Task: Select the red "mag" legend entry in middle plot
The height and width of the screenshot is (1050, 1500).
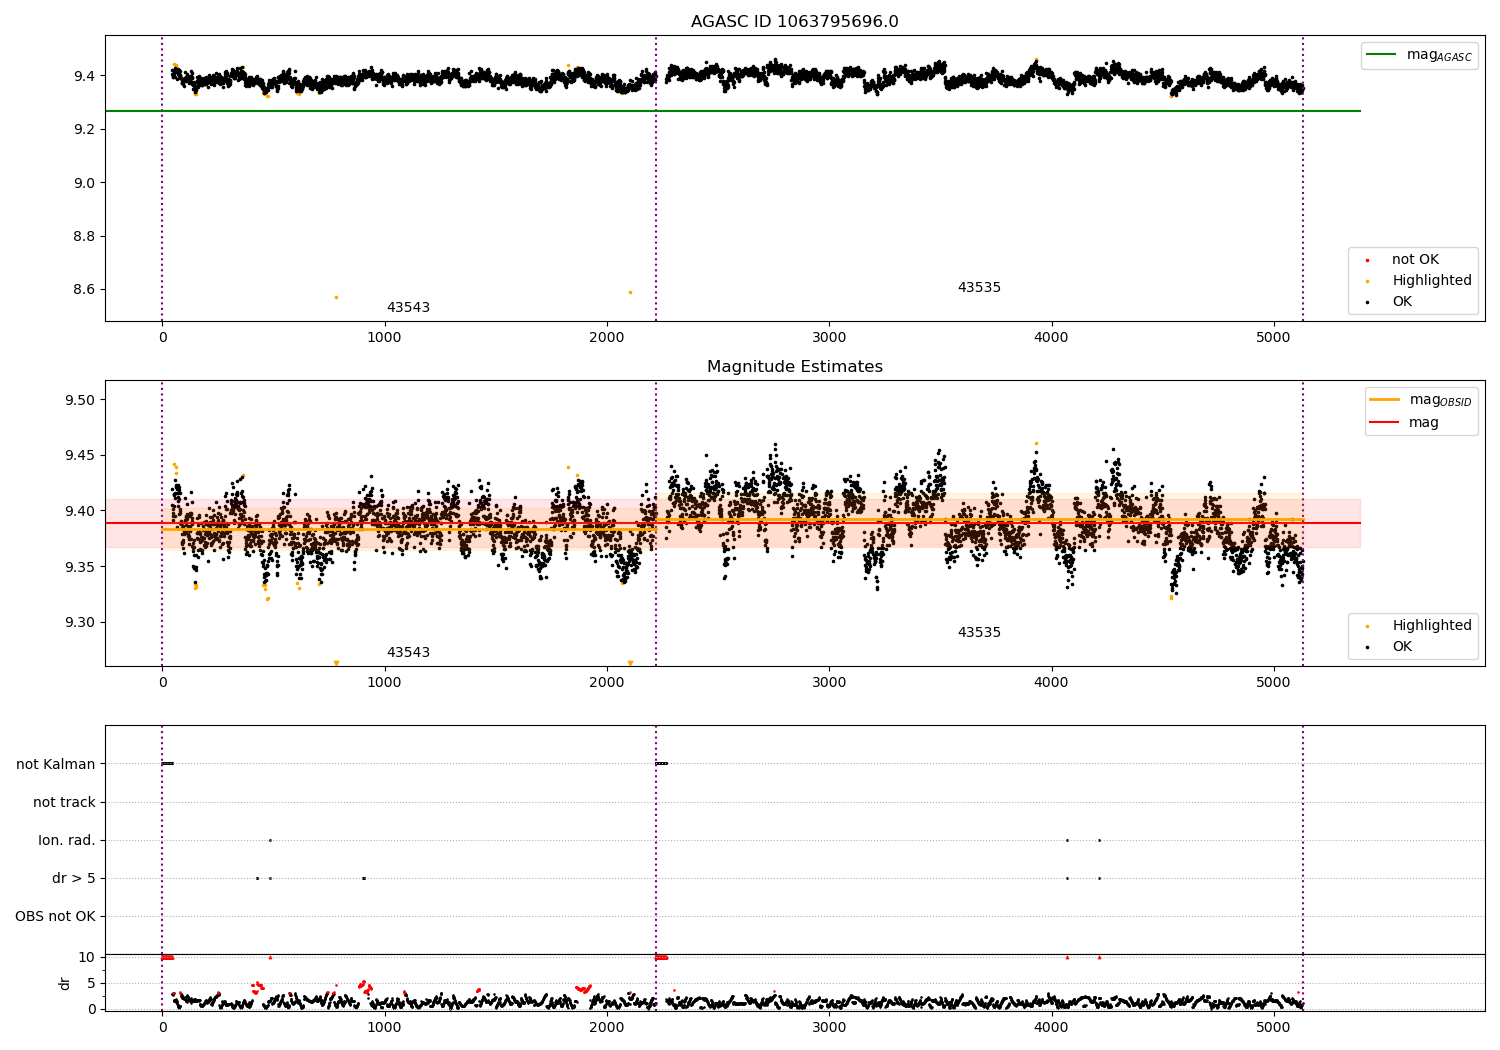Action: (x=1404, y=423)
